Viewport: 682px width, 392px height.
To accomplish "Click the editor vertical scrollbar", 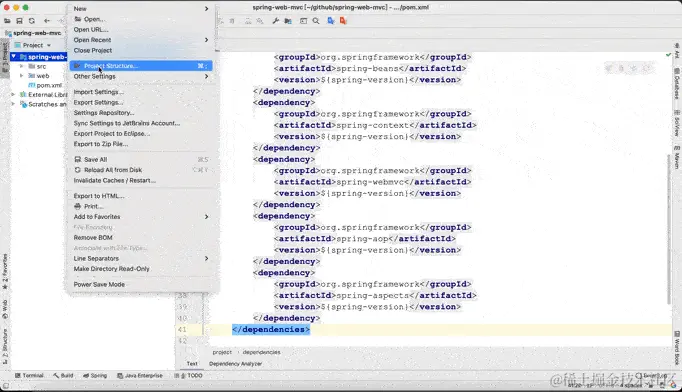I will tap(669, 230).
